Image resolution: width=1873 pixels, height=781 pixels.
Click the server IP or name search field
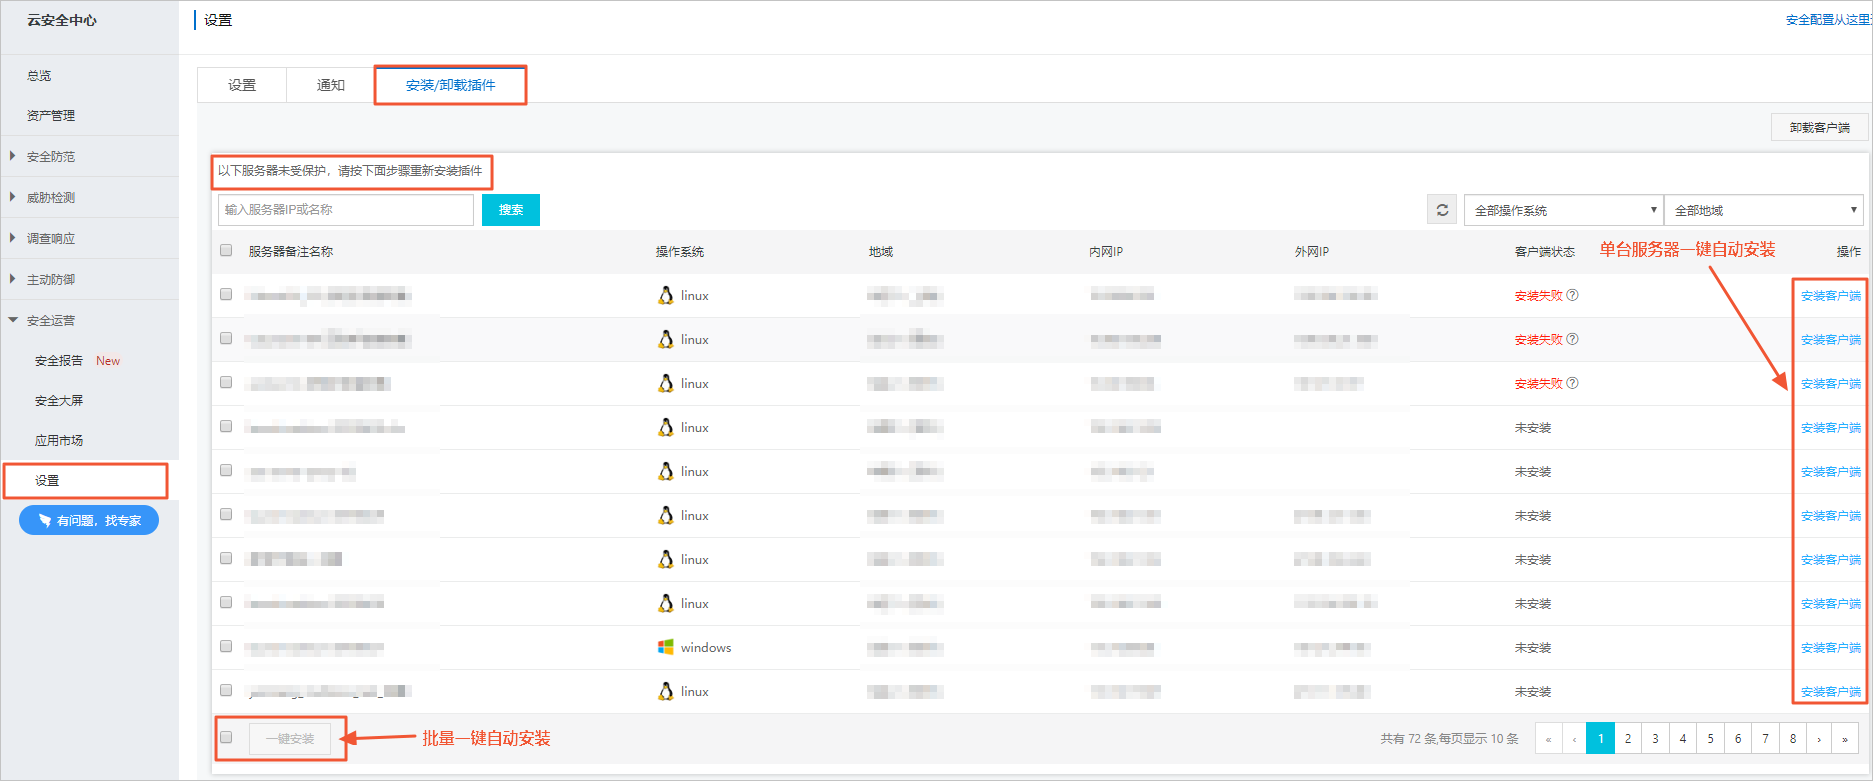346,210
